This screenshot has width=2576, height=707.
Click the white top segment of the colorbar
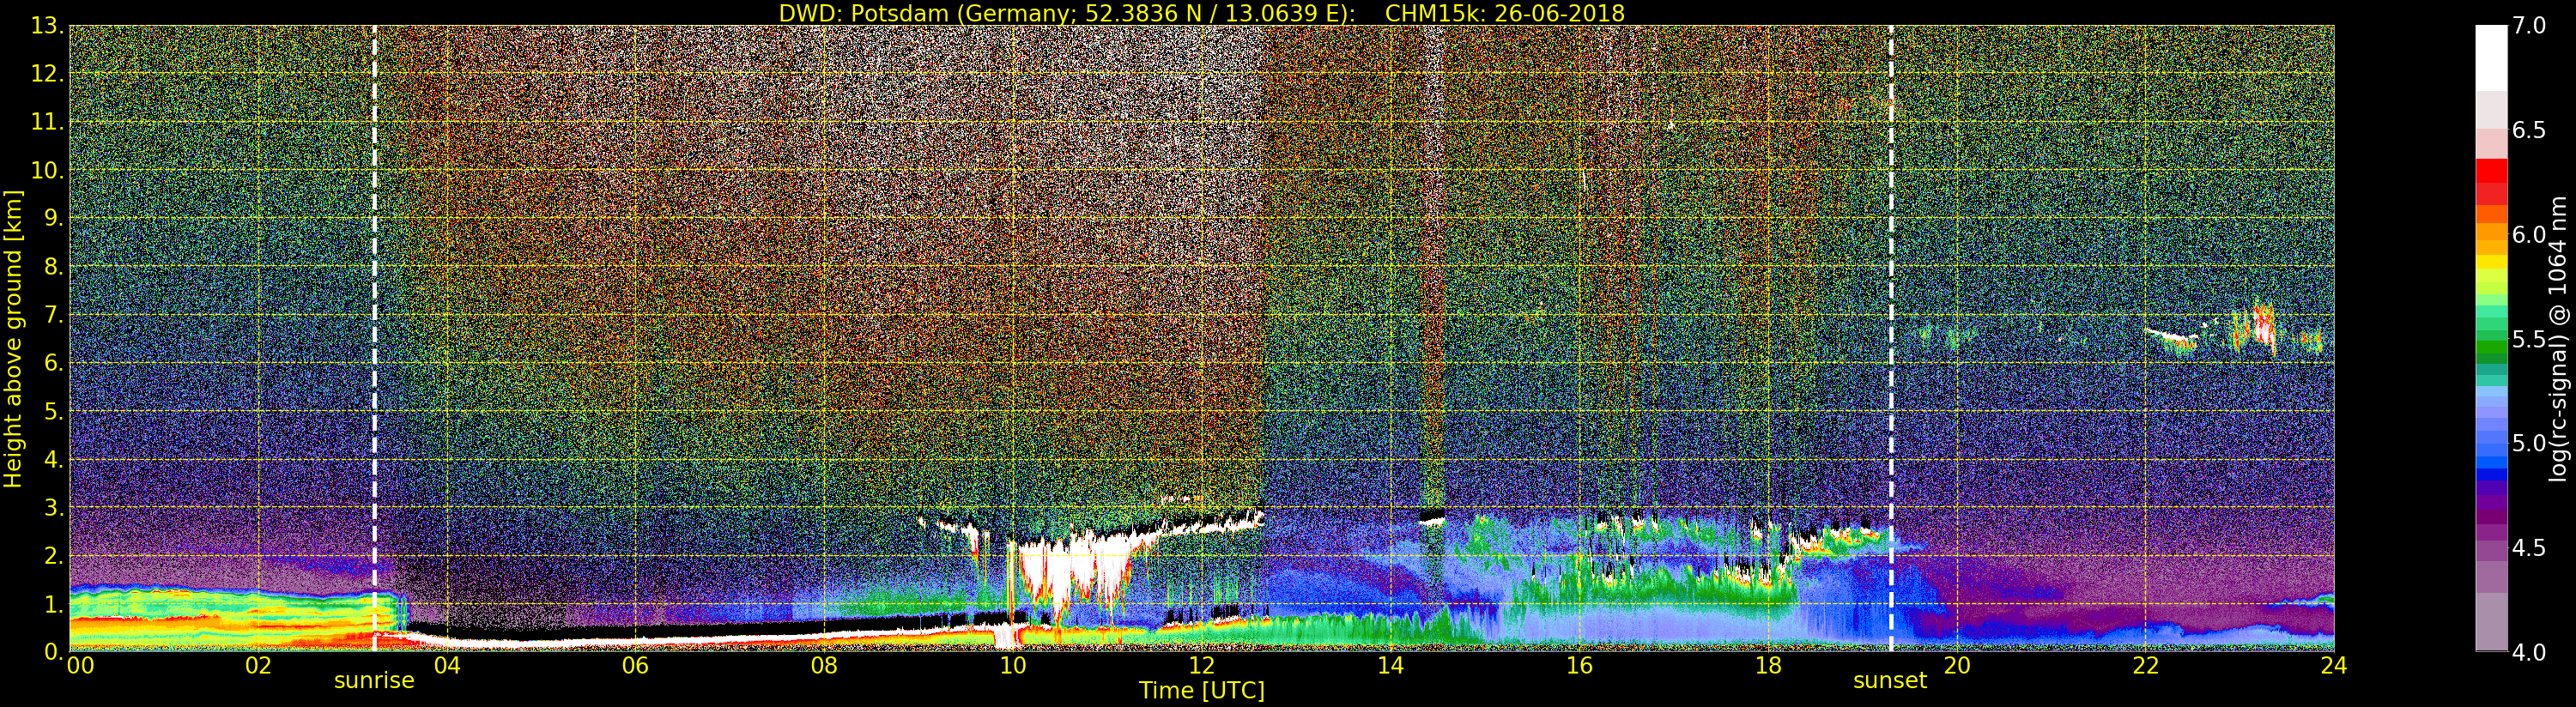pos(2491,58)
